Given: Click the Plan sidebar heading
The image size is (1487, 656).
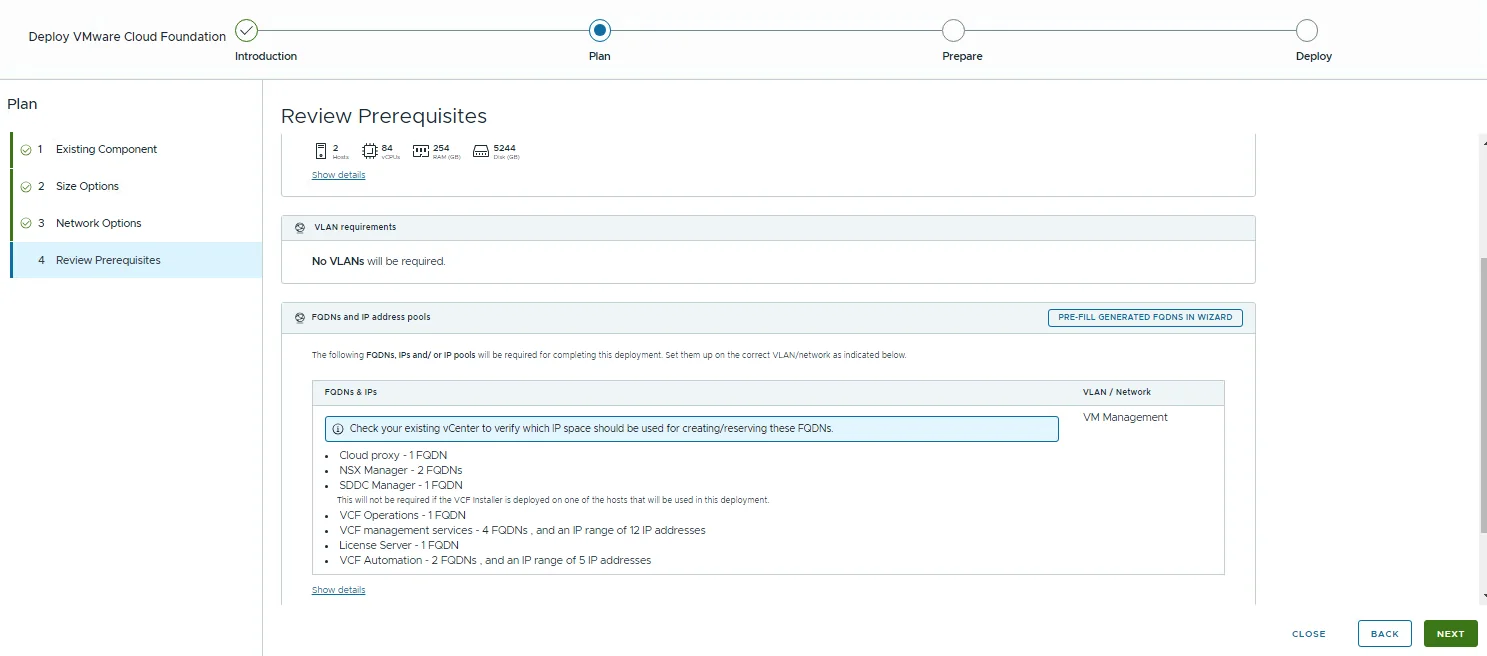Looking at the screenshot, I should pos(22,104).
